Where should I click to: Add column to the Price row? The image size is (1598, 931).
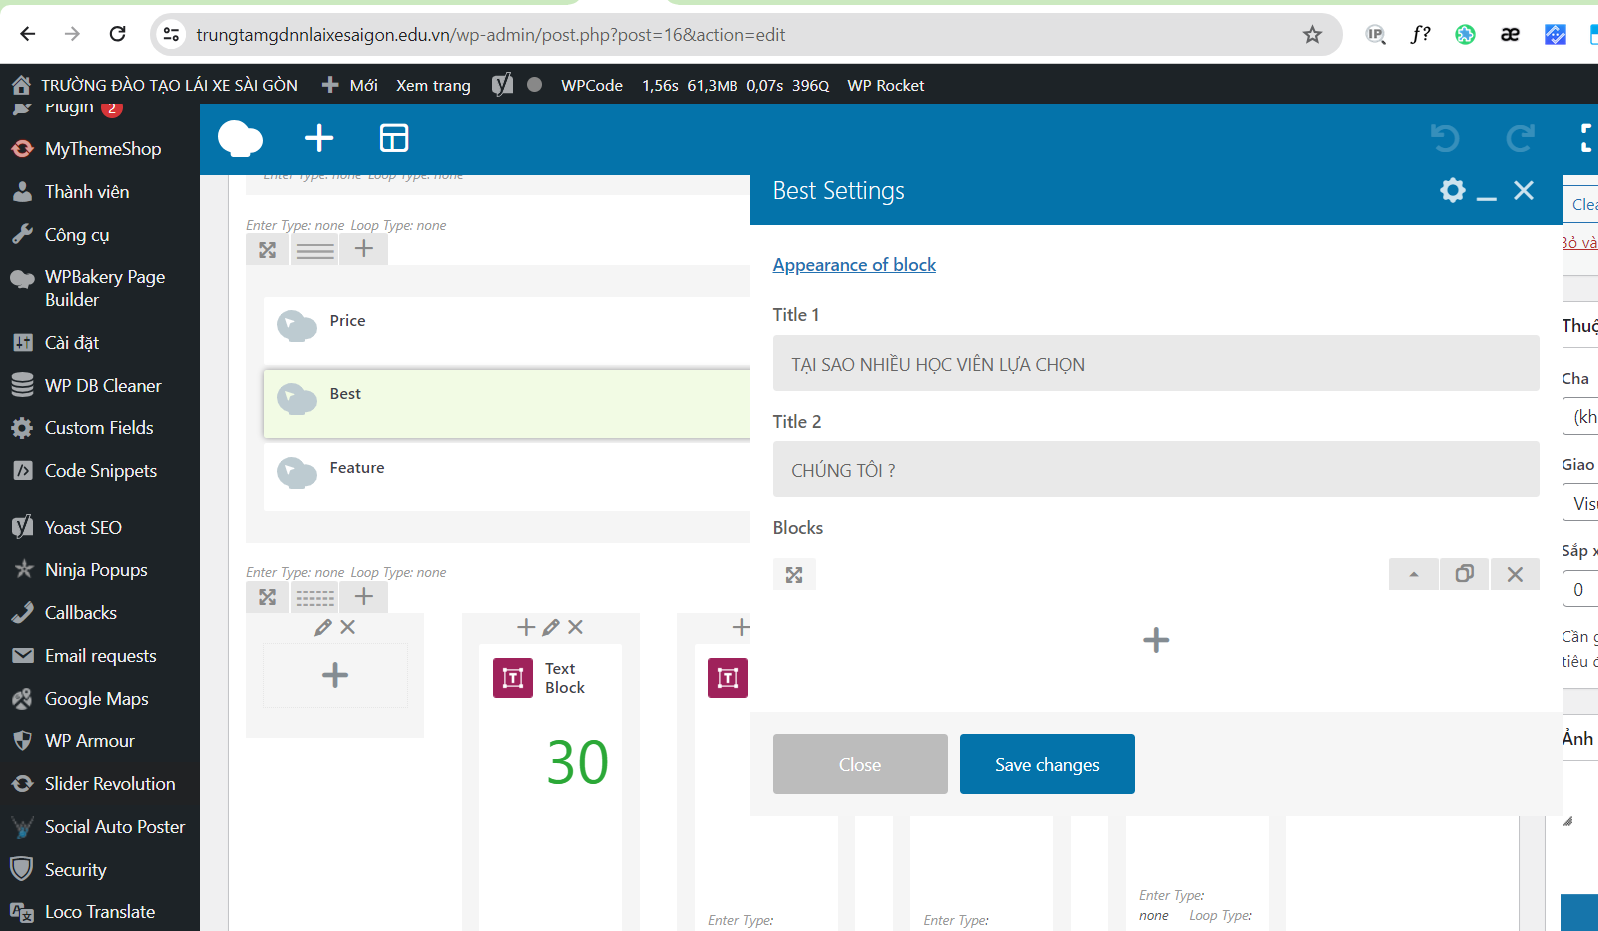pyautogui.click(x=364, y=249)
